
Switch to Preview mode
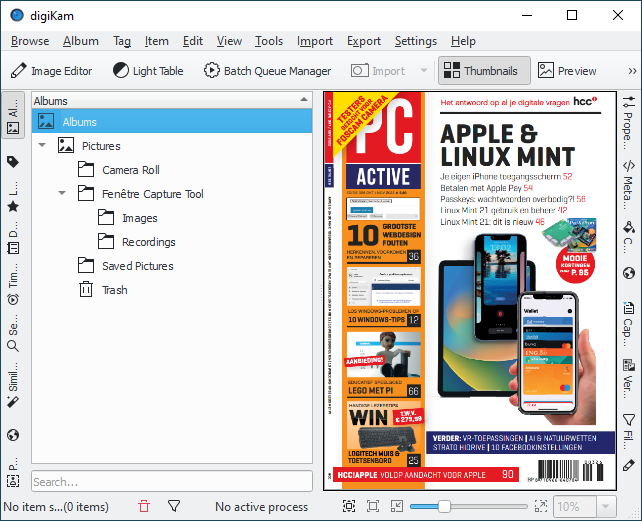tap(567, 71)
